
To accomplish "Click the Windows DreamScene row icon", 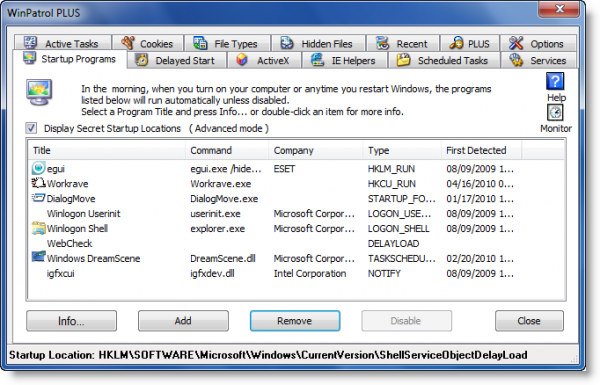I will click(38, 256).
